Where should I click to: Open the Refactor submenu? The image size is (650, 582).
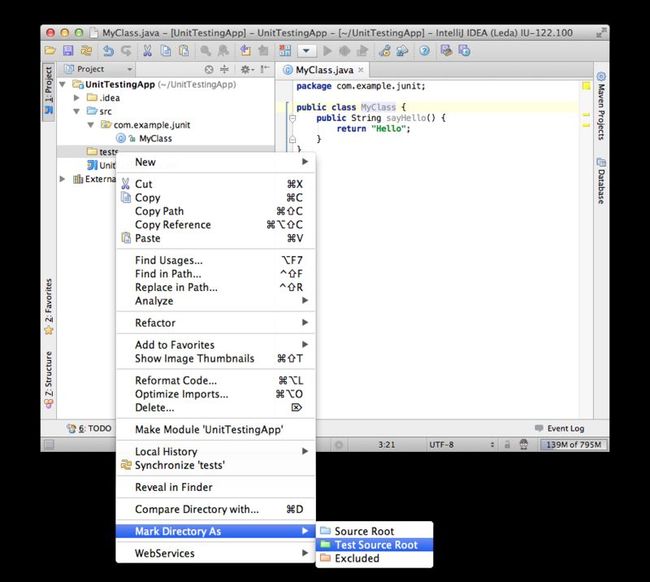[216, 323]
